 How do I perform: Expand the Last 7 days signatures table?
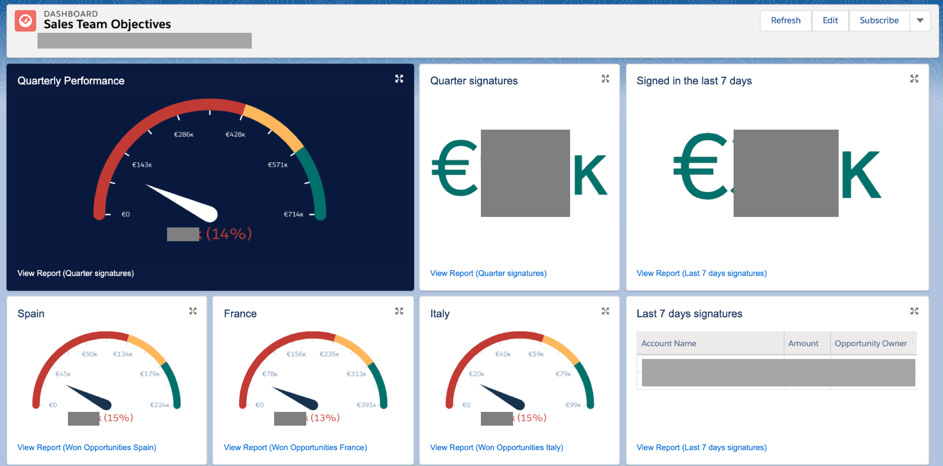click(914, 312)
